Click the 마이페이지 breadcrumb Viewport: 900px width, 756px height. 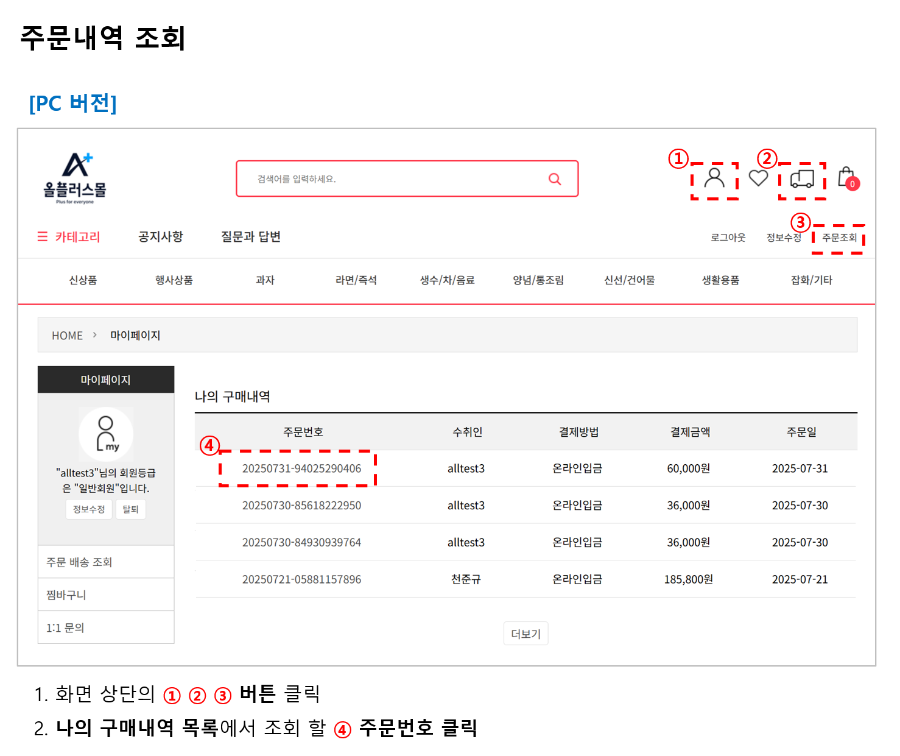point(135,335)
